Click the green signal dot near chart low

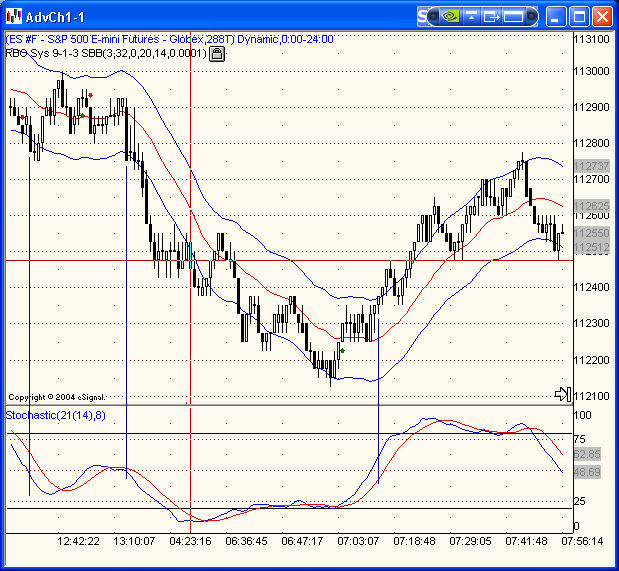click(x=343, y=350)
